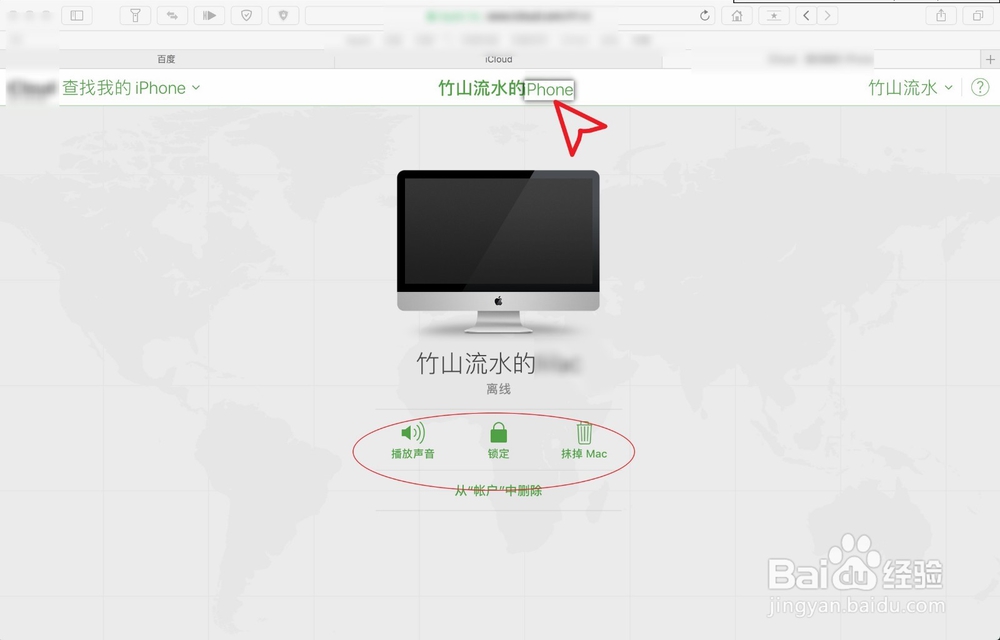The height and width of the screenshot is (640, 1000).
Task: Click the 从"帐户"中删除 link
Action: (498, 490)
